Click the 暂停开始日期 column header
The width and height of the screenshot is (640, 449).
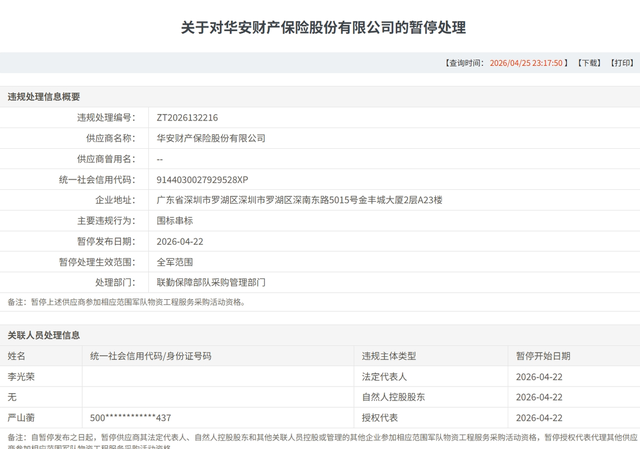[x=543, y=355]
